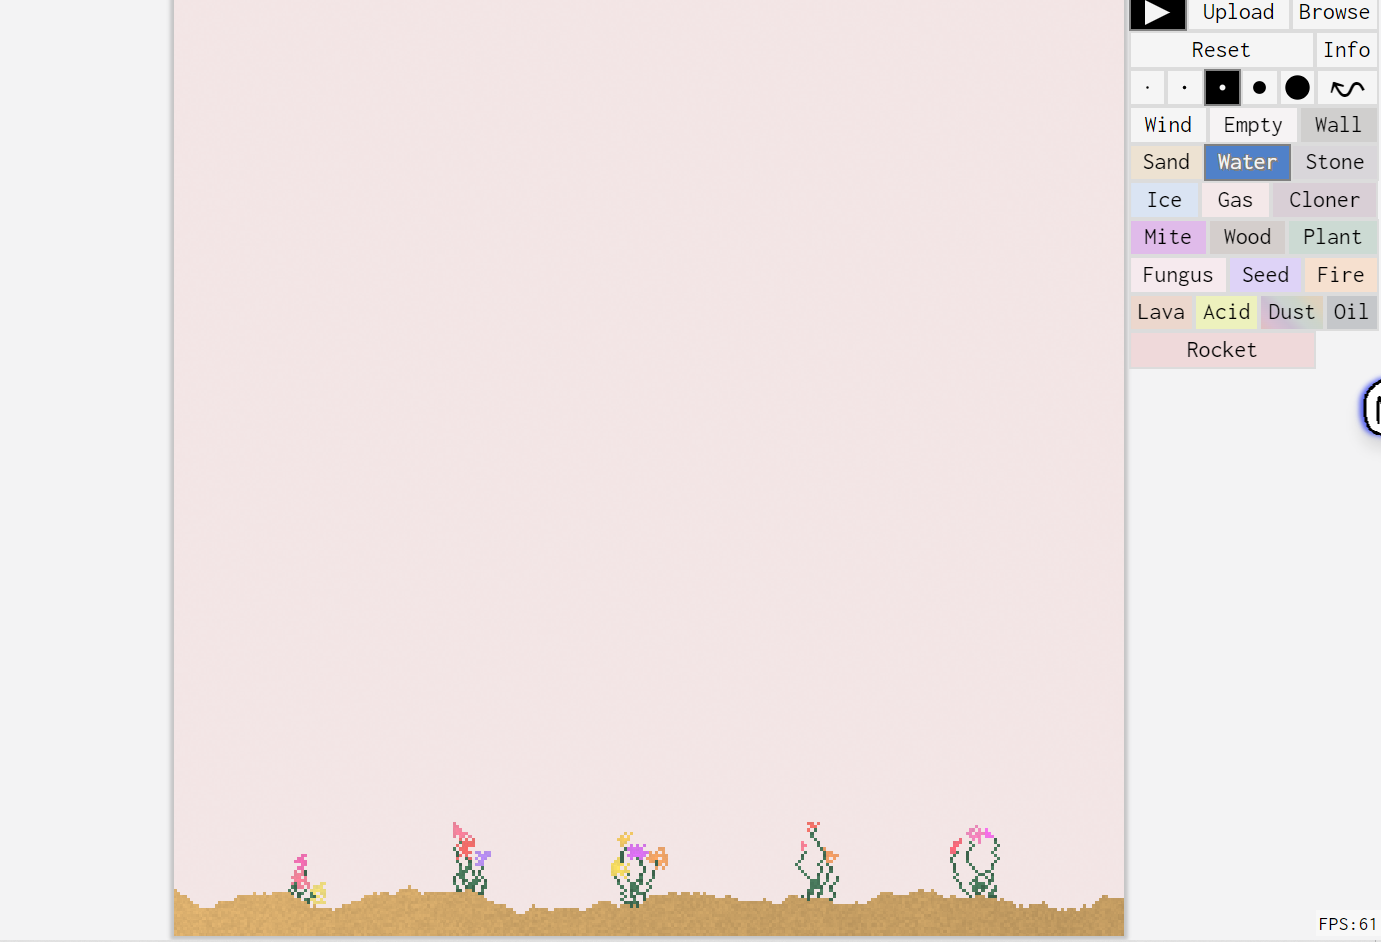Select the Rocket element
Viewport: 1381px width, 942px height.
pyautogui.click(x=1221, y=350)
